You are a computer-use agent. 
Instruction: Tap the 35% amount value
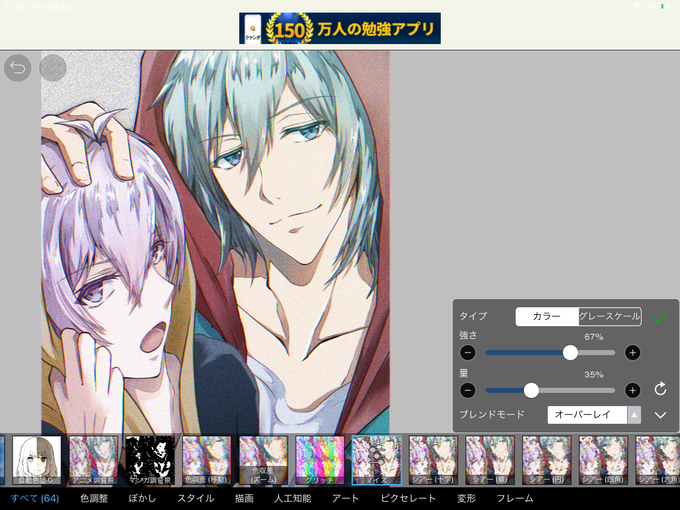pyautogui.click(x=594, y=375)
